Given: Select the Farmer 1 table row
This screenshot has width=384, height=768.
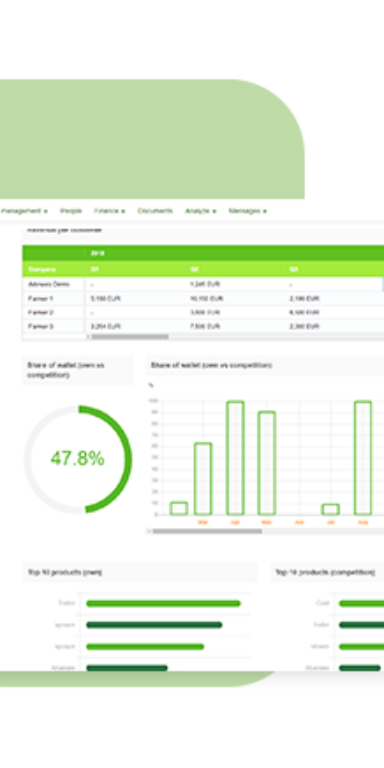Looking at the screenshot, I should point(203,298).
